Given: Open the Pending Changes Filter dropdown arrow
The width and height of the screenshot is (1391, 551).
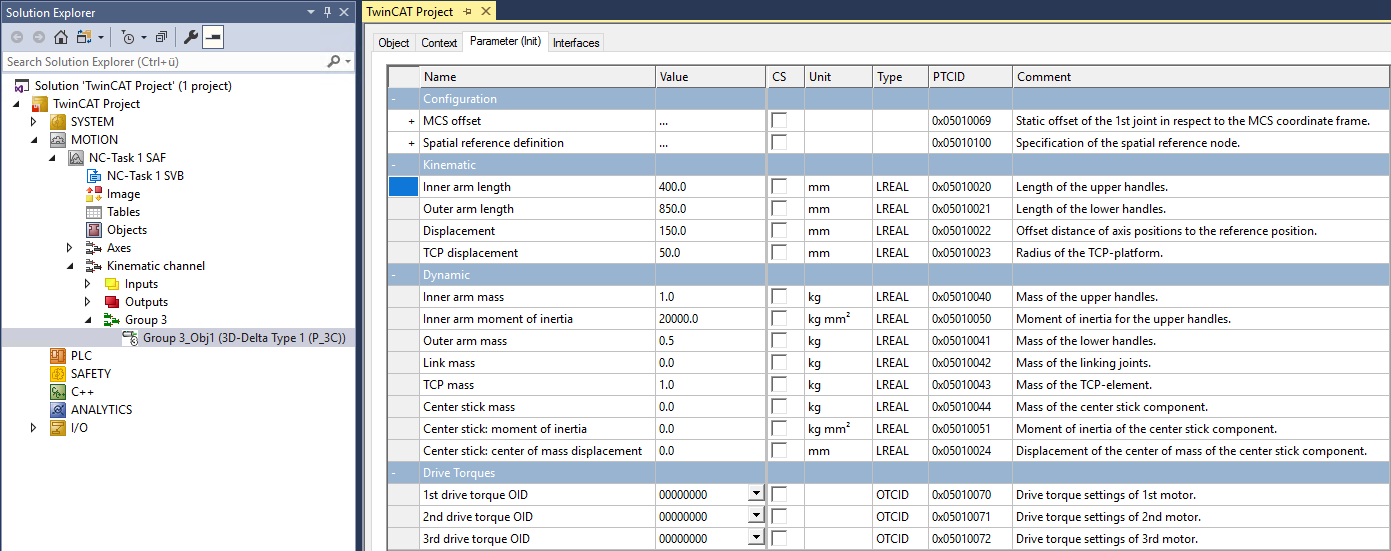Looking at the screenshot, I should tap(144, 38).
